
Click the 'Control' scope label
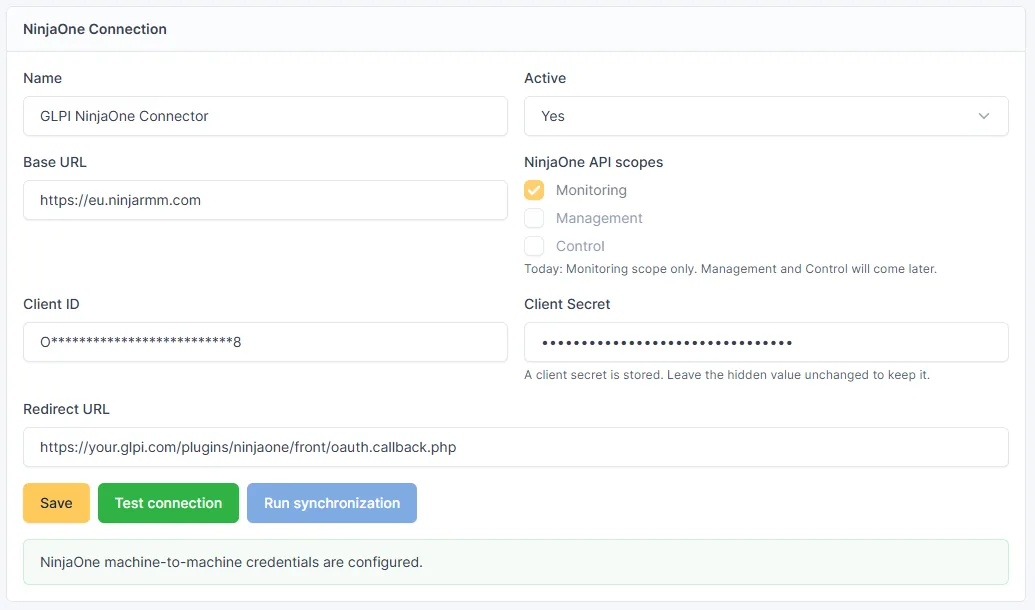(580, 246)
